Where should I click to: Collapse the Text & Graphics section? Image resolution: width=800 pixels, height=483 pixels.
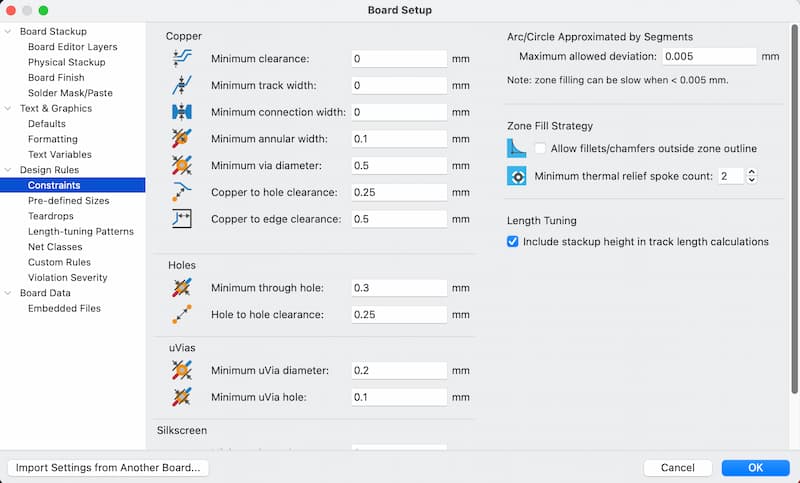[x=11, y=108]
